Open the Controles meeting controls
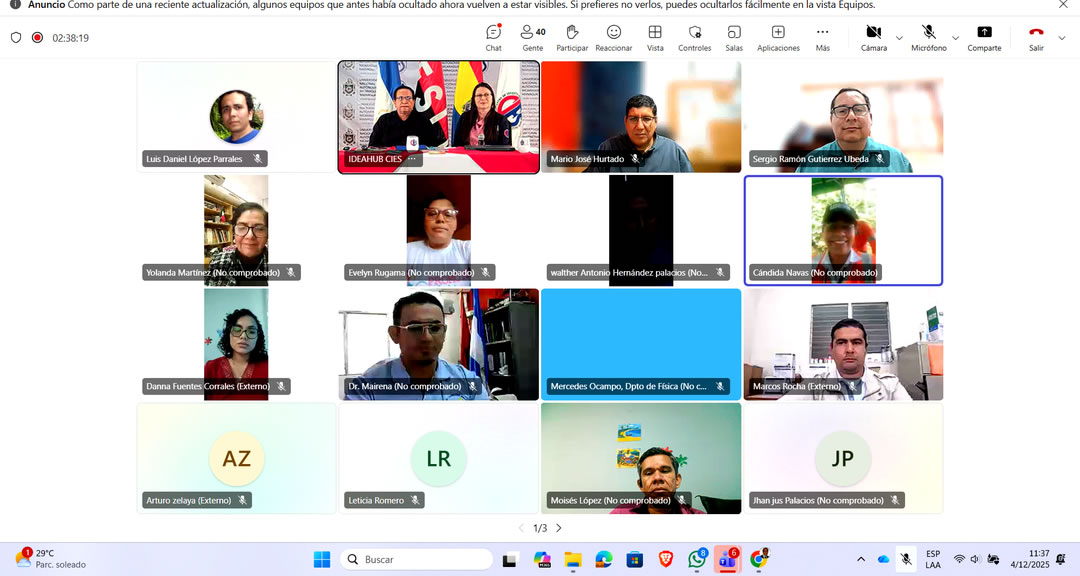1080x576 pixels. (x=694, y=37)
